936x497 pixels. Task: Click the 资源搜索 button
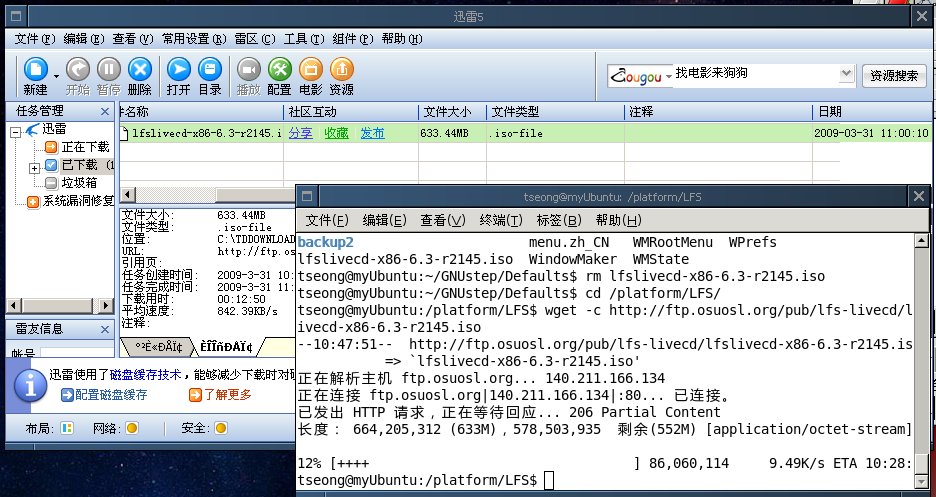point(894,76)
